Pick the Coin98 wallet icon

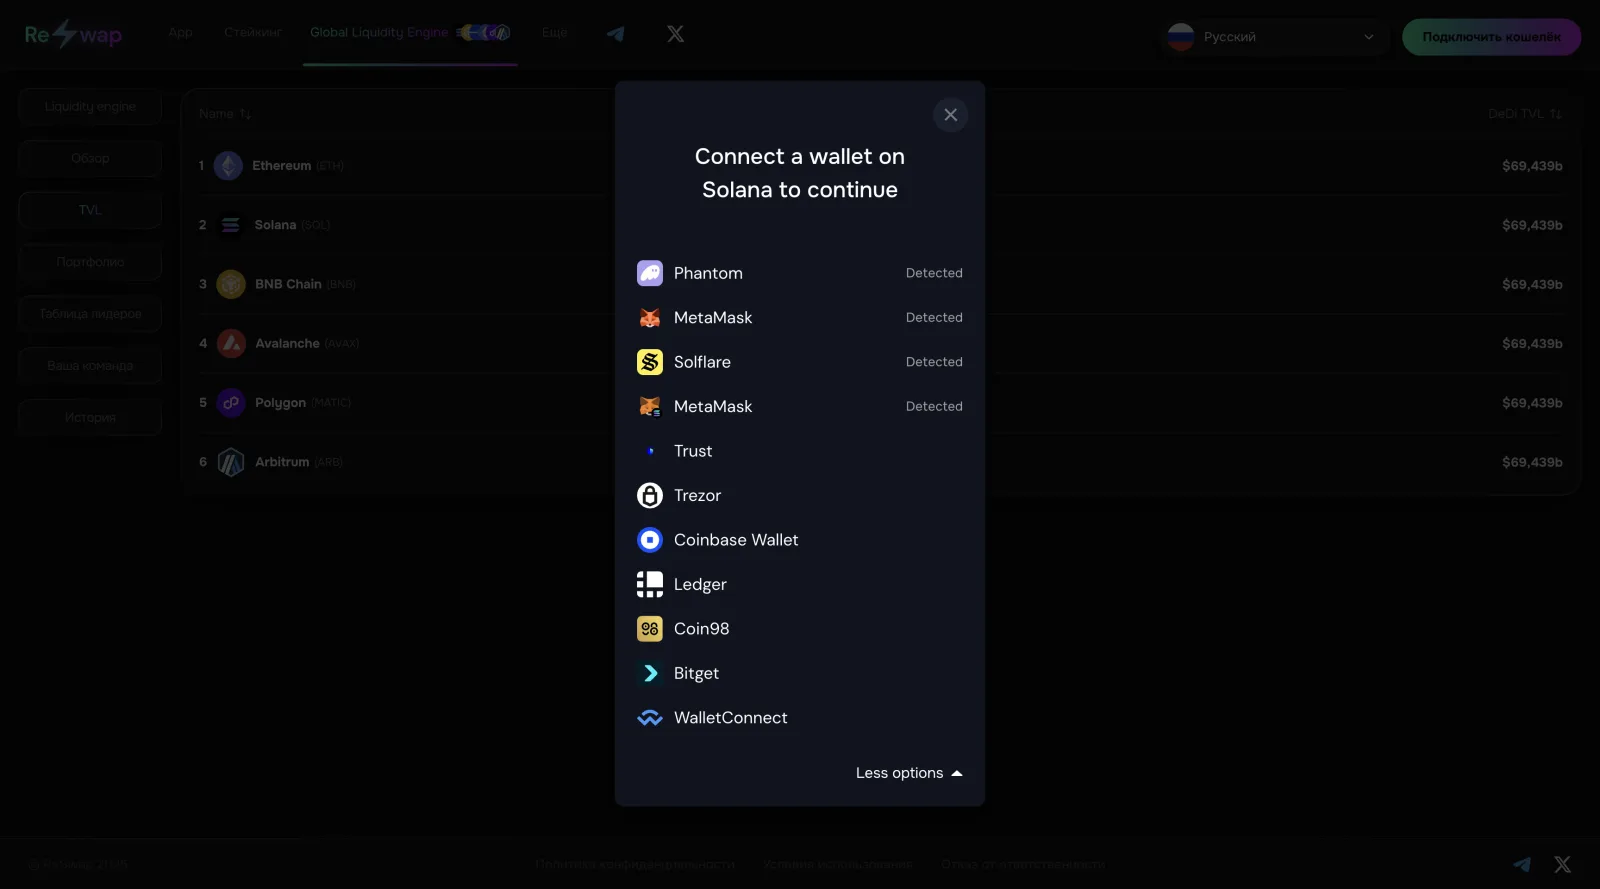tap(650, 629)
